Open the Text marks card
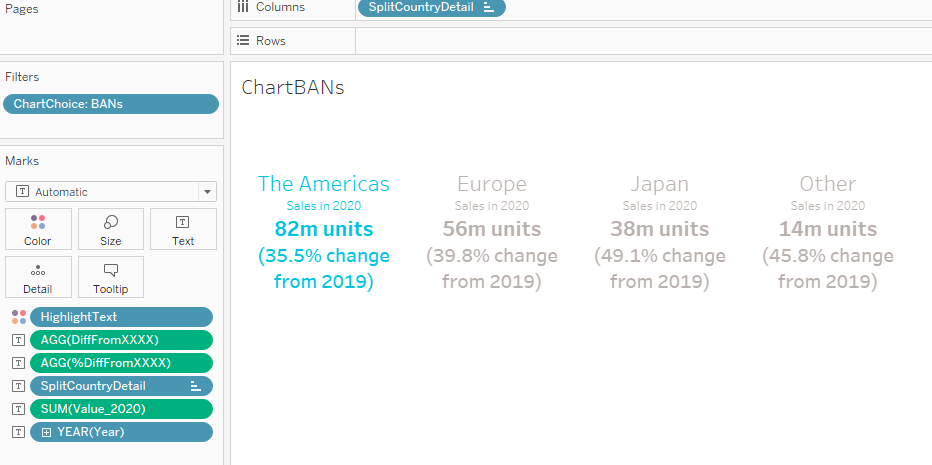Screen dimensions: 932x465 point(183,229)
